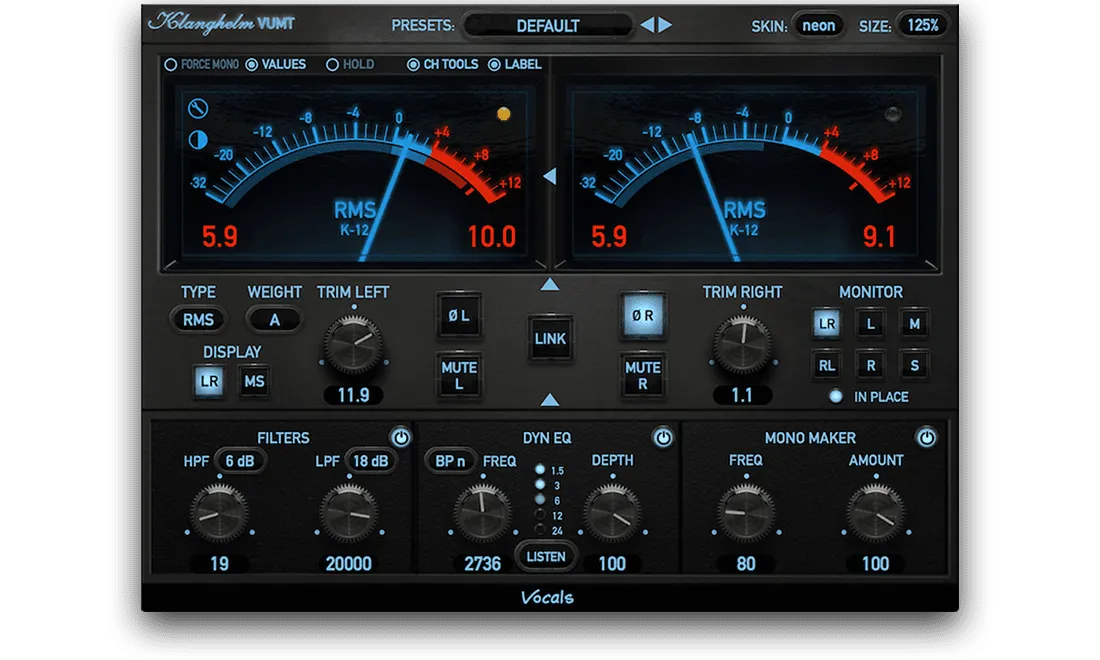Change the LPF 18 dB slope selector
Viewport: 1100px width, 660px height.
[370, 461]
